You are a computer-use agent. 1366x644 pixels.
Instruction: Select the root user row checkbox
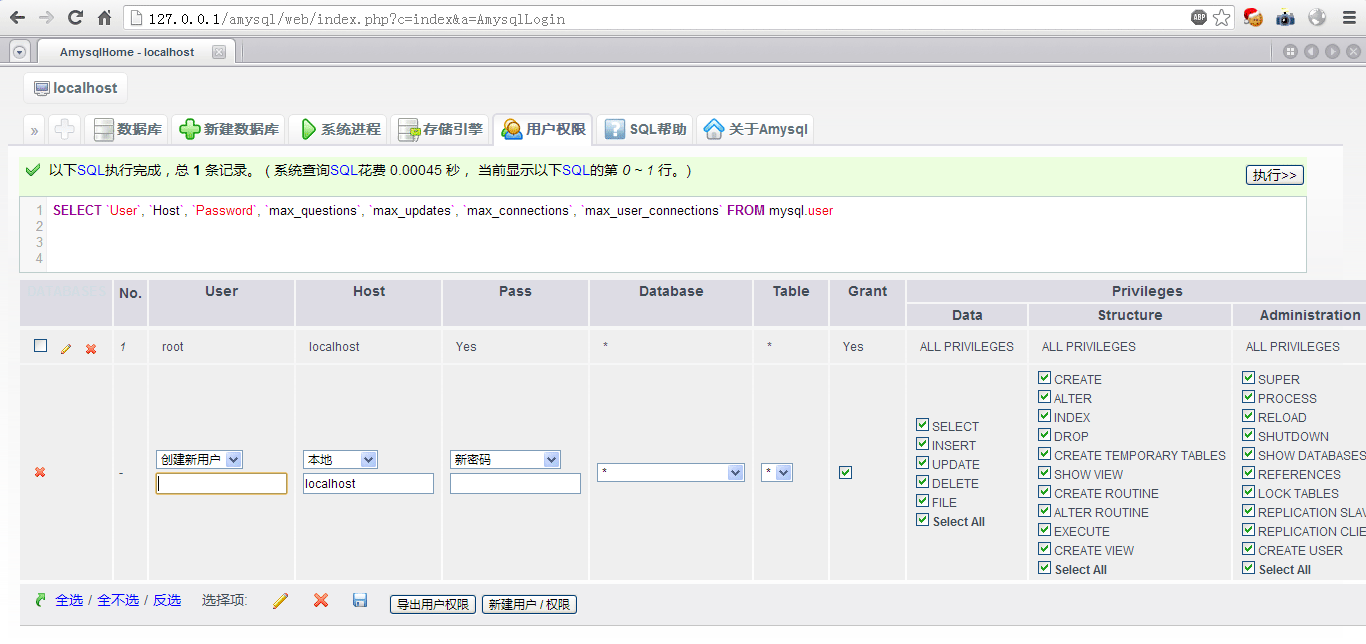point(41,346)
